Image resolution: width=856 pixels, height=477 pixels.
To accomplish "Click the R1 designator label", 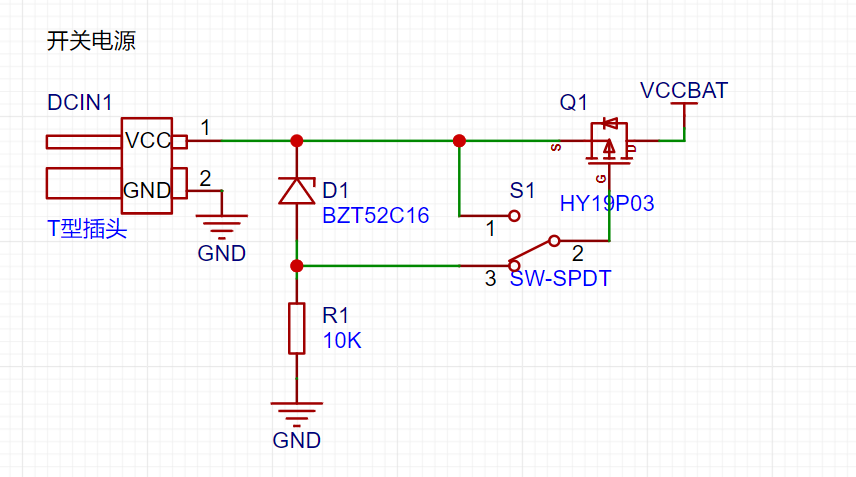I will [x=335, y=315].
